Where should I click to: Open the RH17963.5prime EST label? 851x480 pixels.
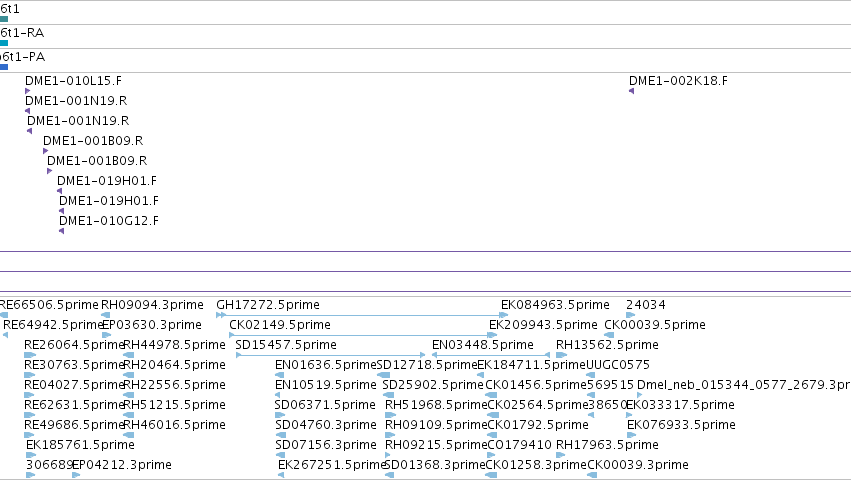(607, 445)
